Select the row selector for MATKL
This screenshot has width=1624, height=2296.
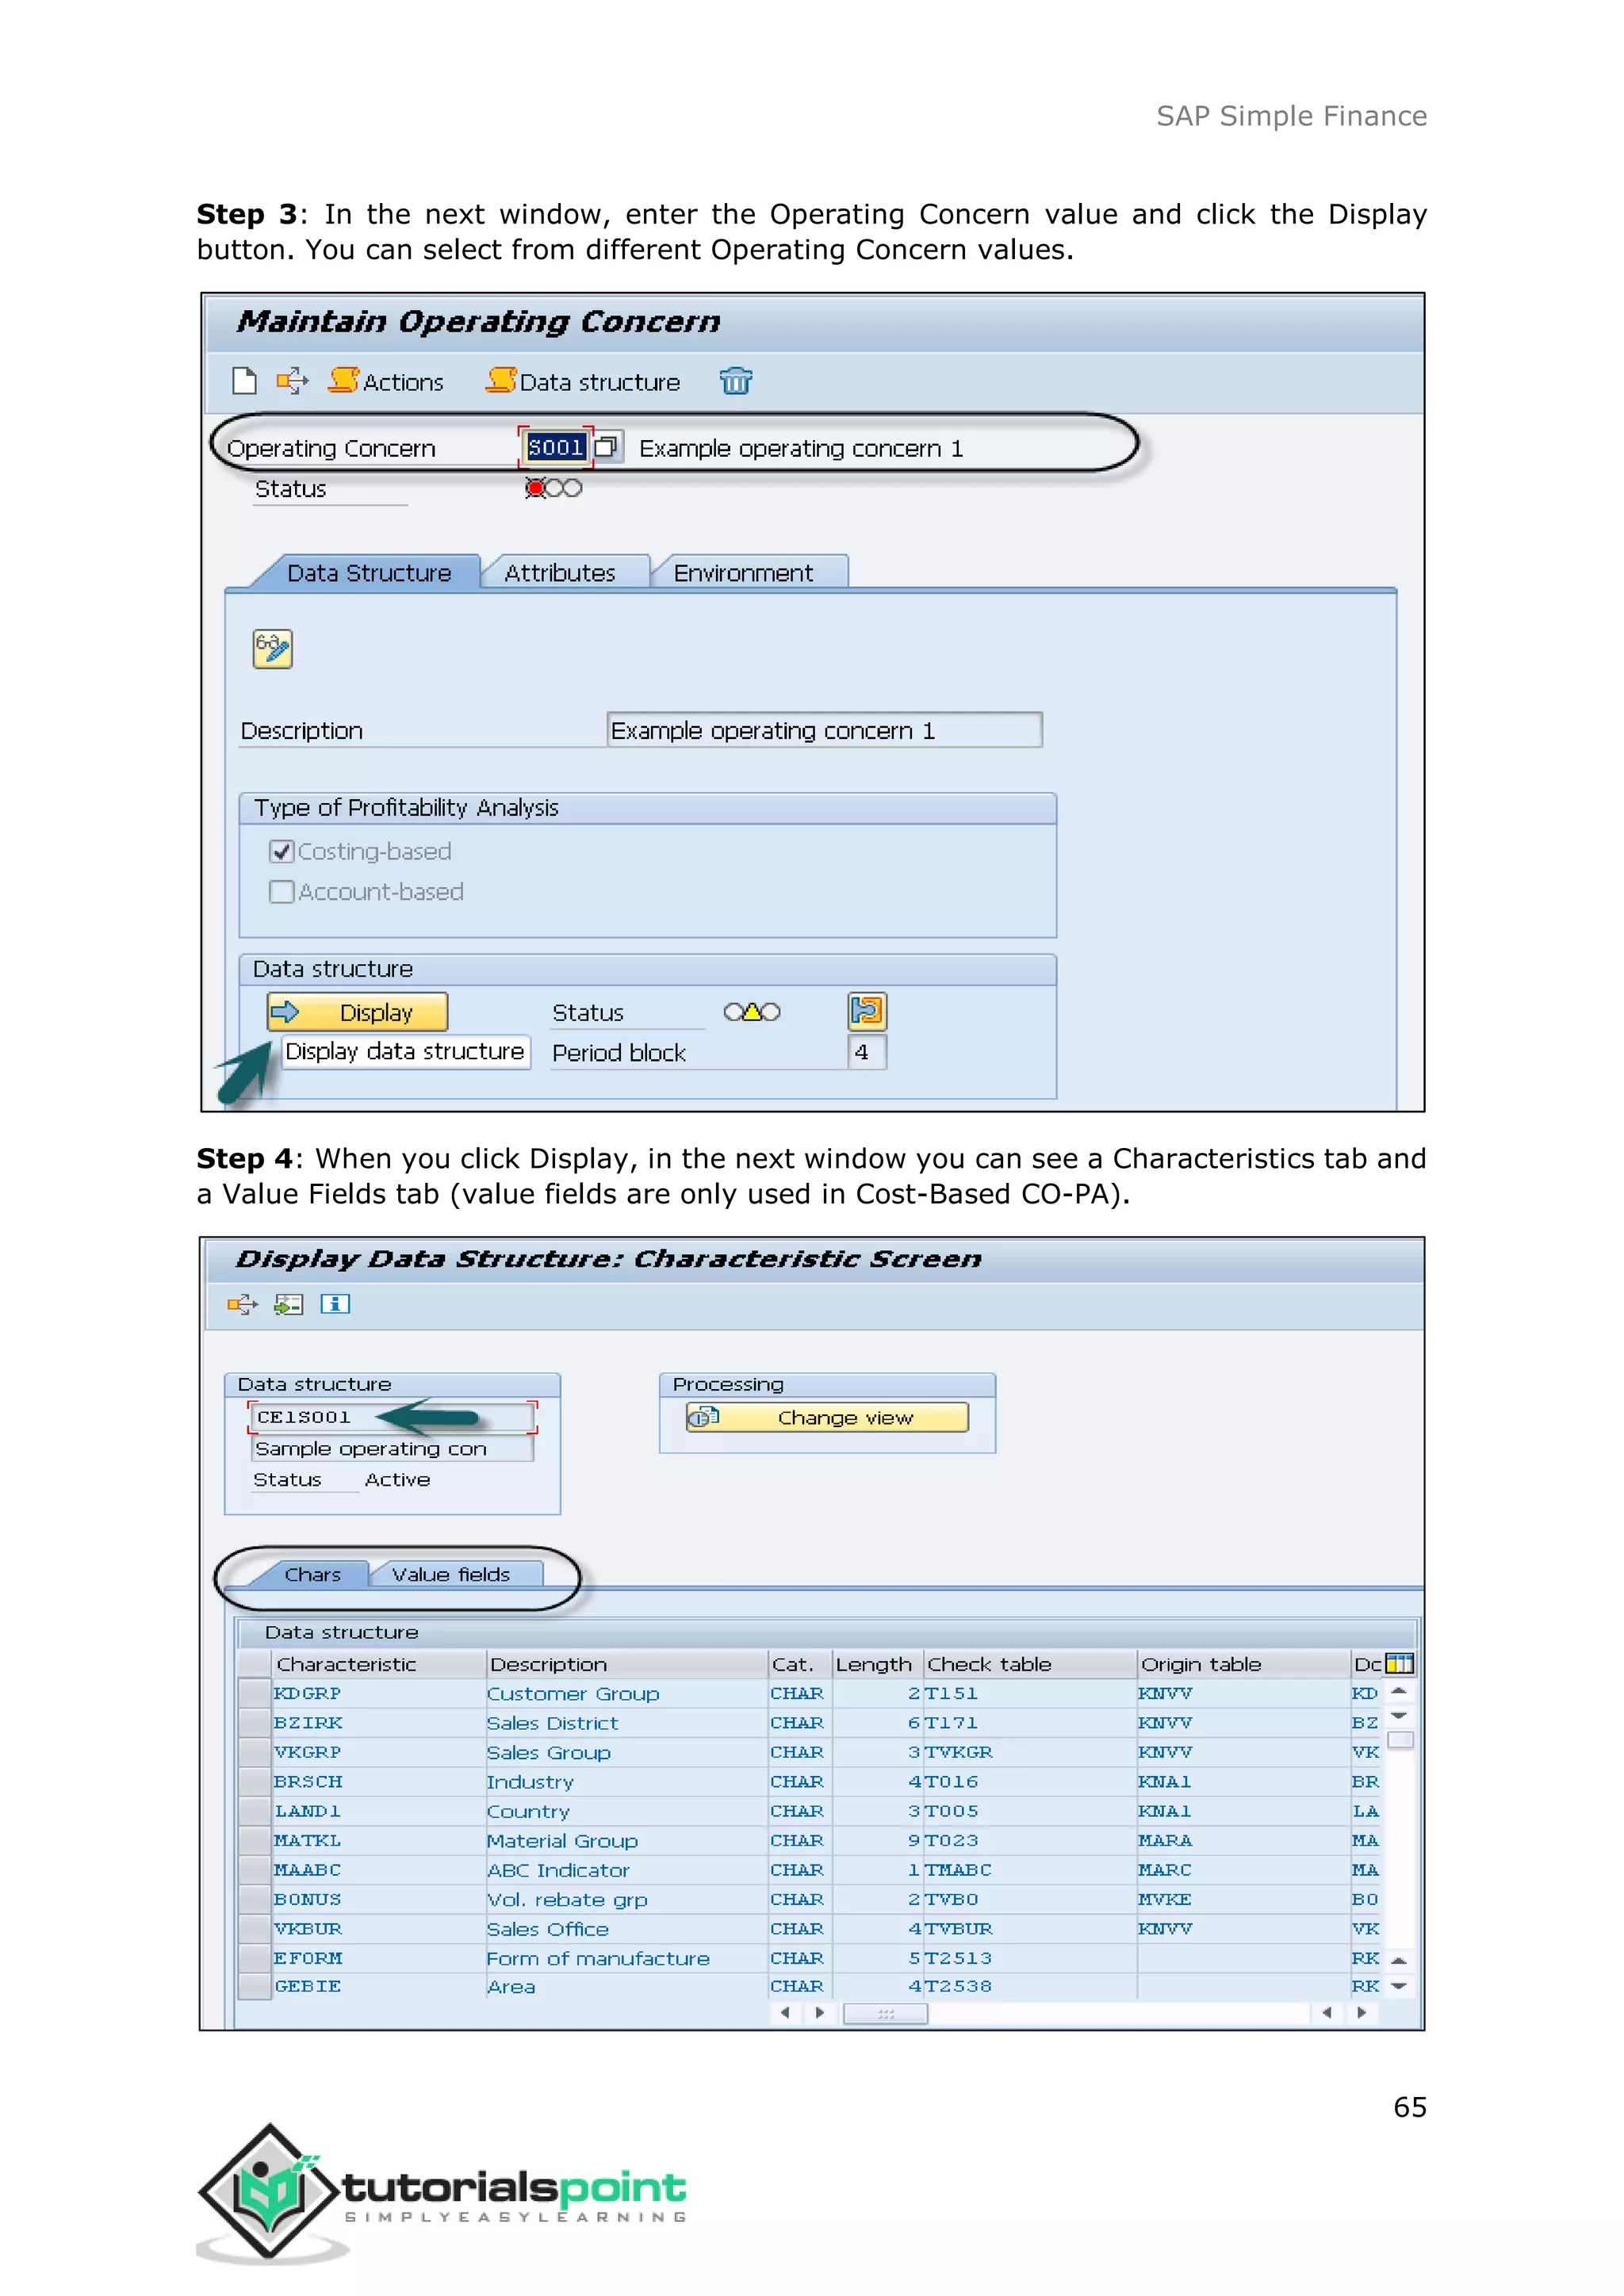255,1840
